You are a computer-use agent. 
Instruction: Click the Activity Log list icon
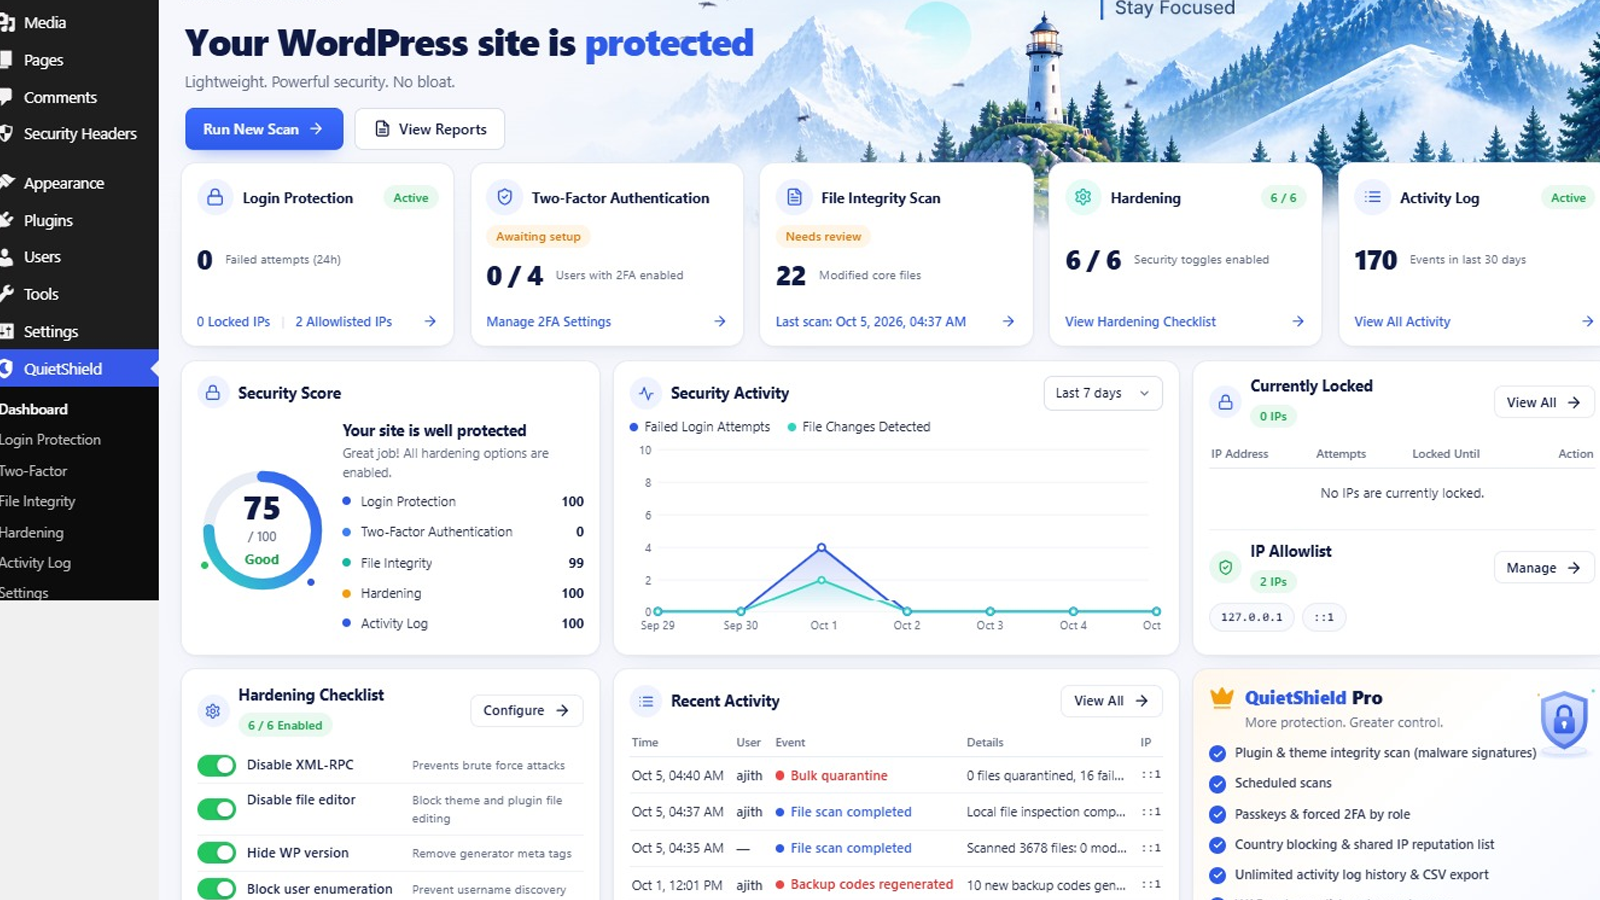point(1373,198)
